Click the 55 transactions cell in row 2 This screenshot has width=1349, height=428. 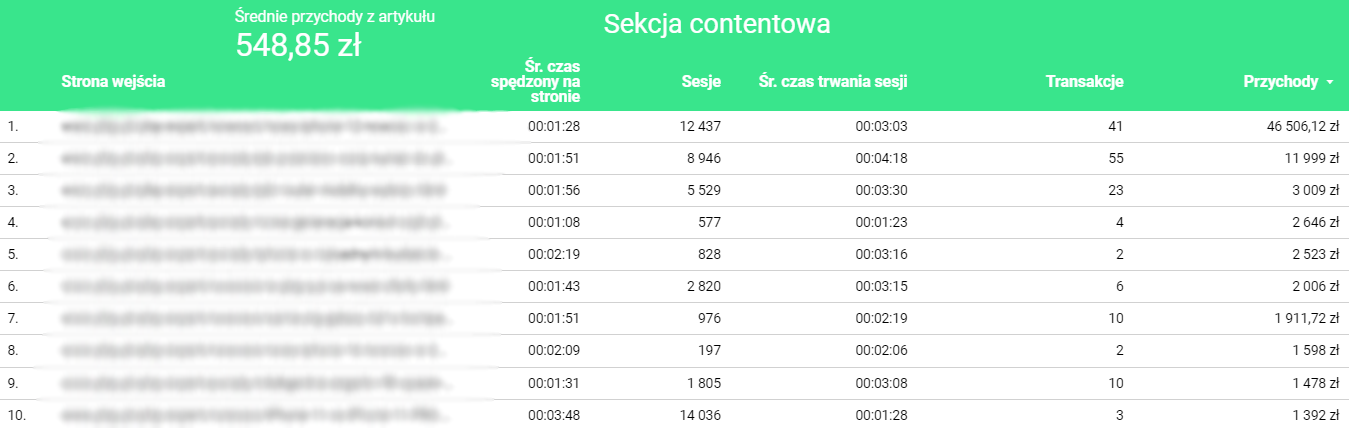[x=1115, y=159]
